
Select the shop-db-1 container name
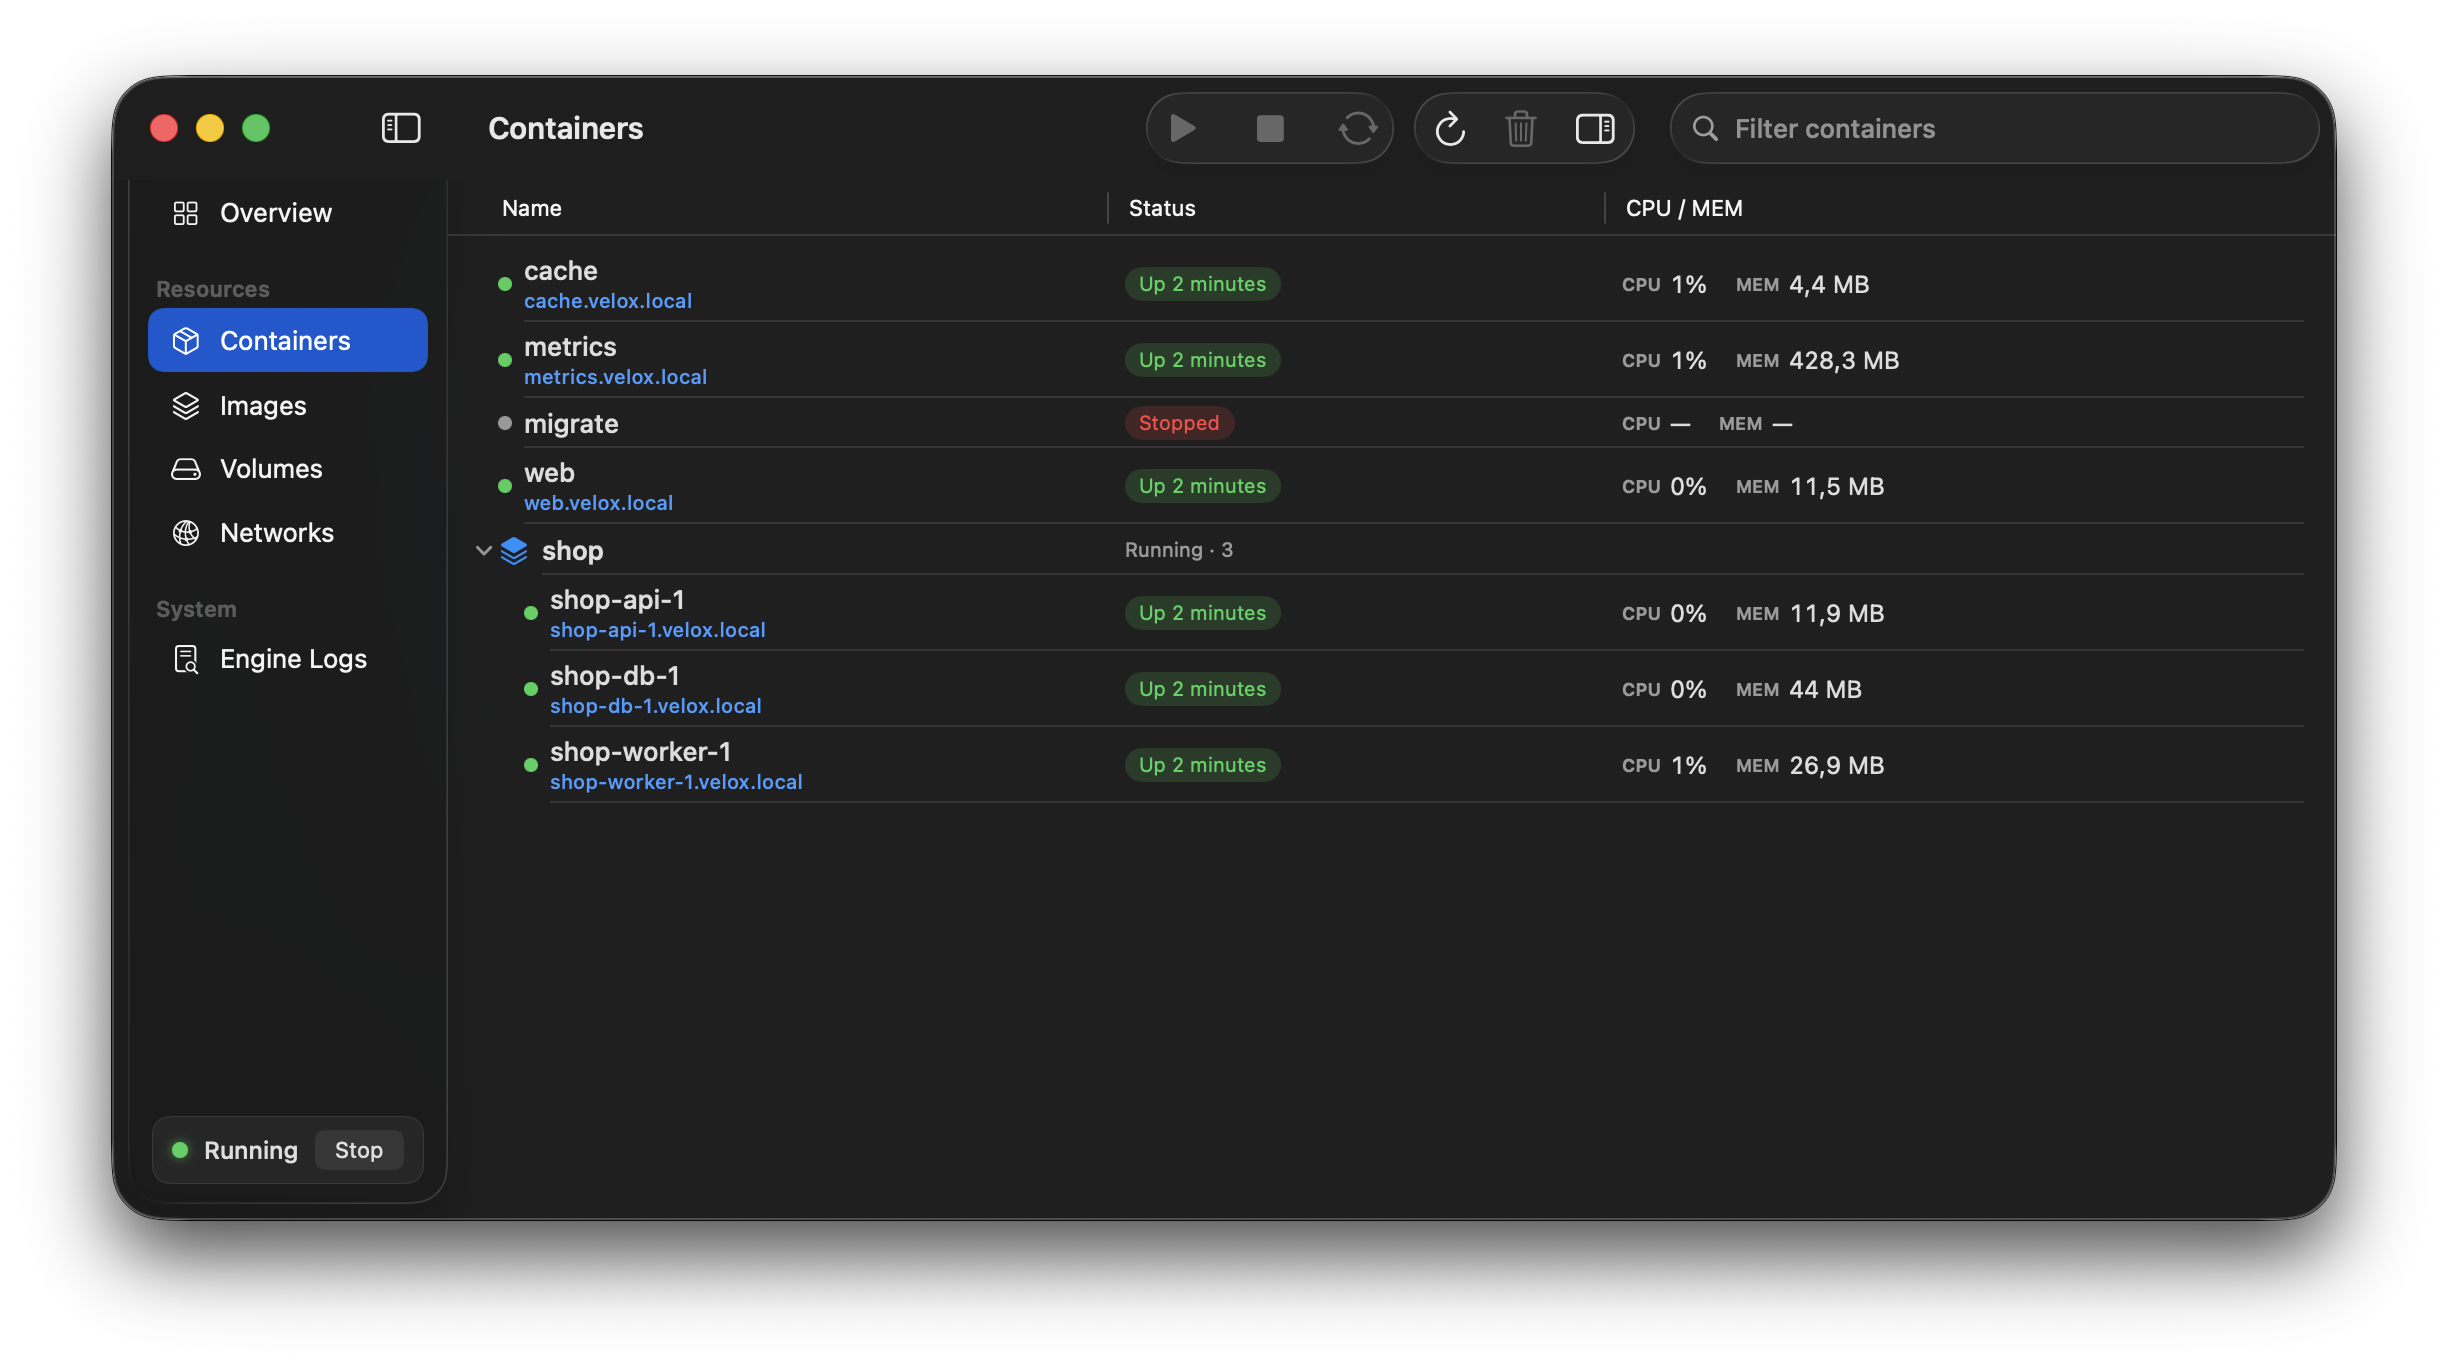[614, 676]
